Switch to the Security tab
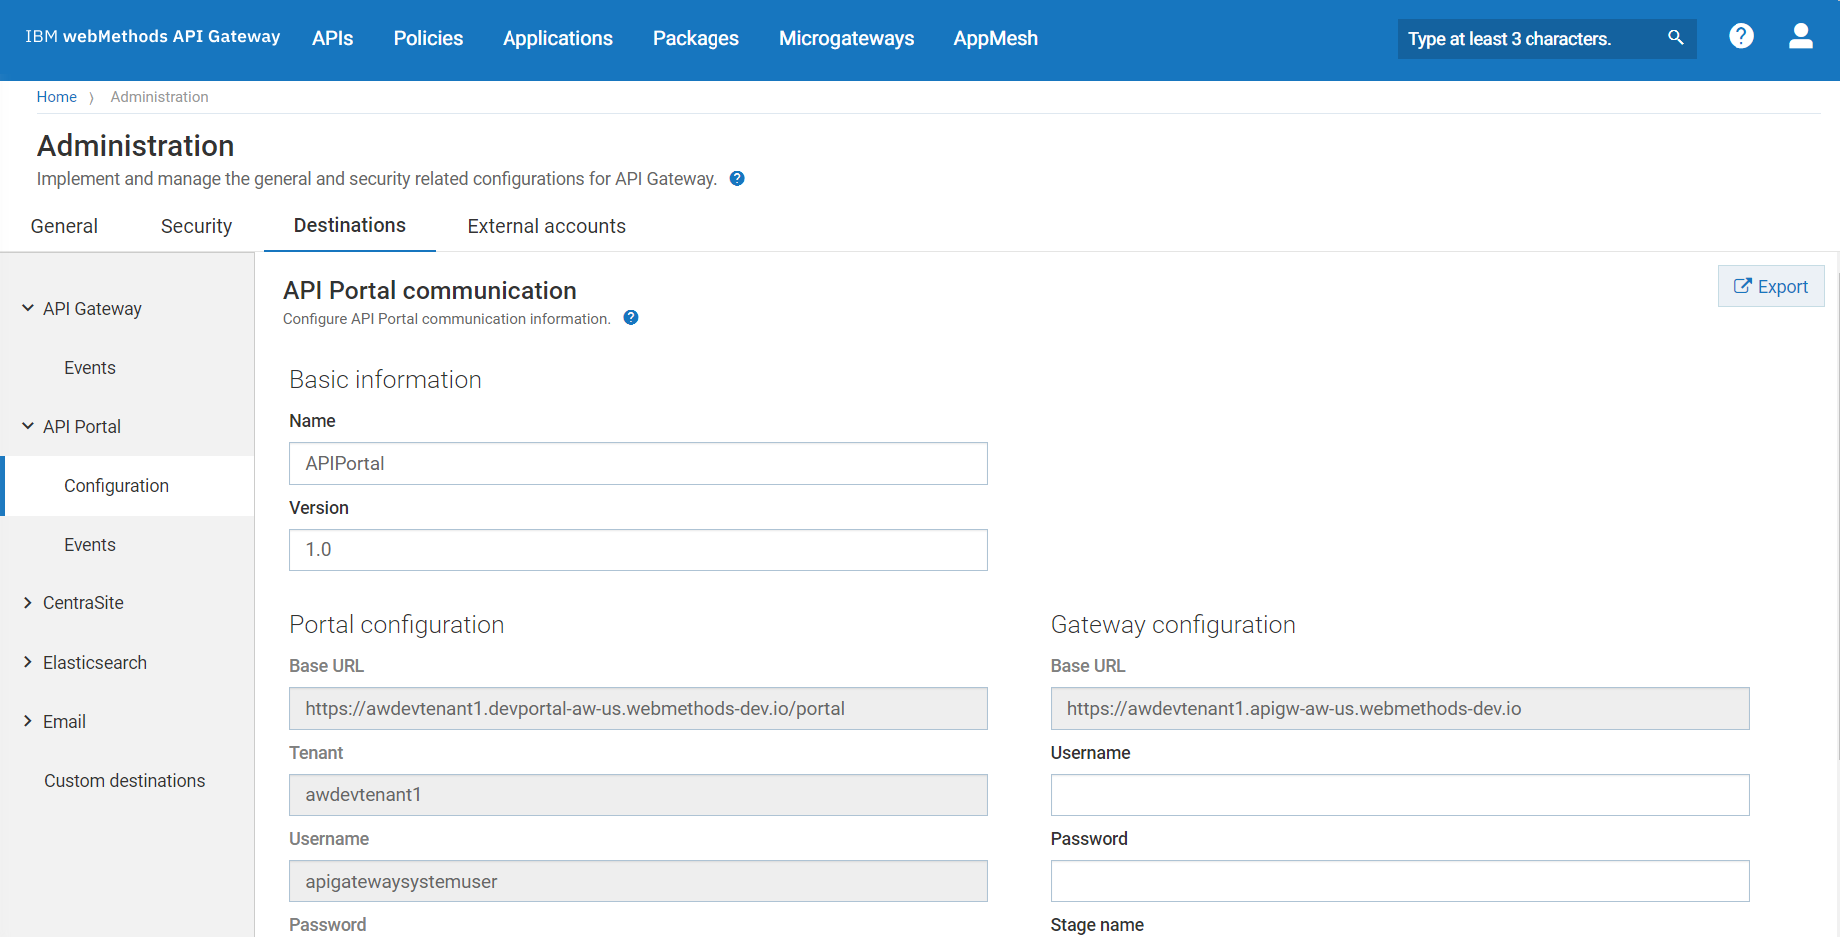 tap(196, 226)
